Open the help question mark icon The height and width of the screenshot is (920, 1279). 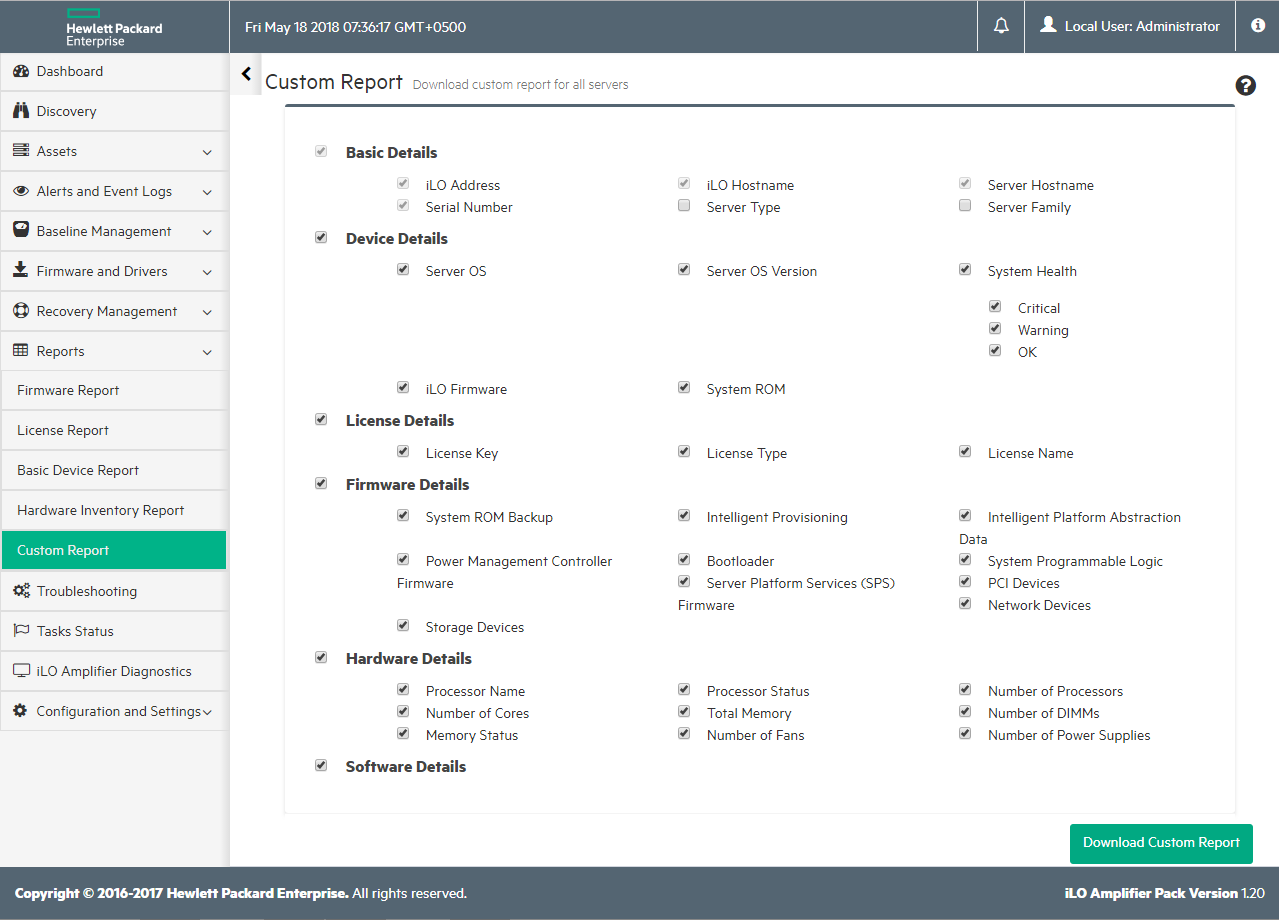pyautogui.click(x=1246, y=86)
